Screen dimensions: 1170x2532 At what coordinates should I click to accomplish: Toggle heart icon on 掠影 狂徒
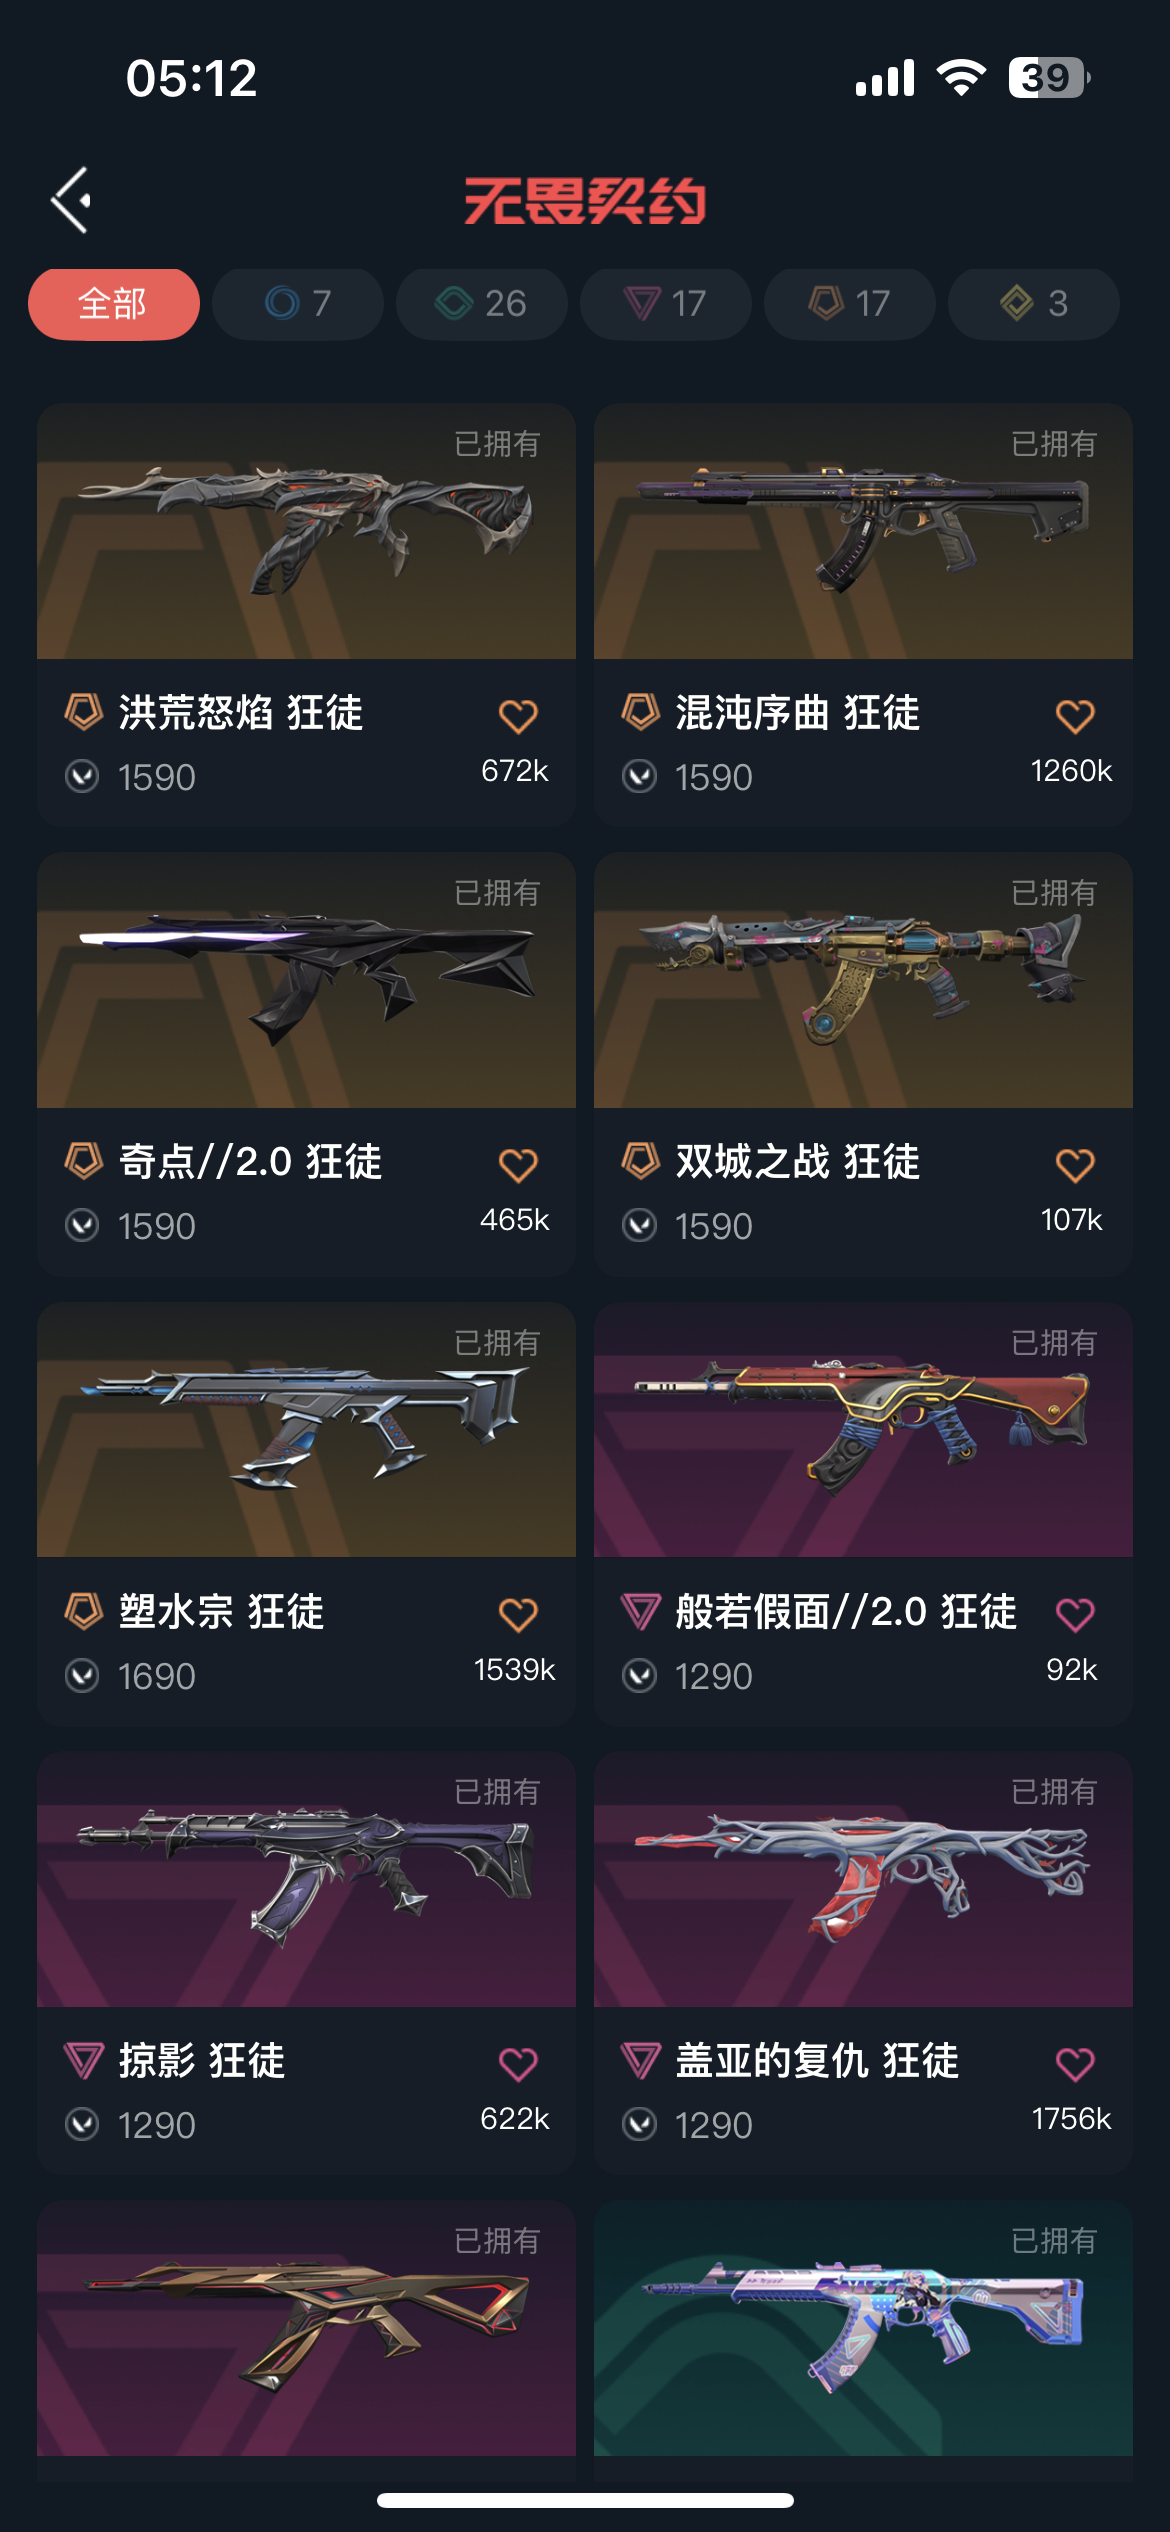coord(518,2063)
